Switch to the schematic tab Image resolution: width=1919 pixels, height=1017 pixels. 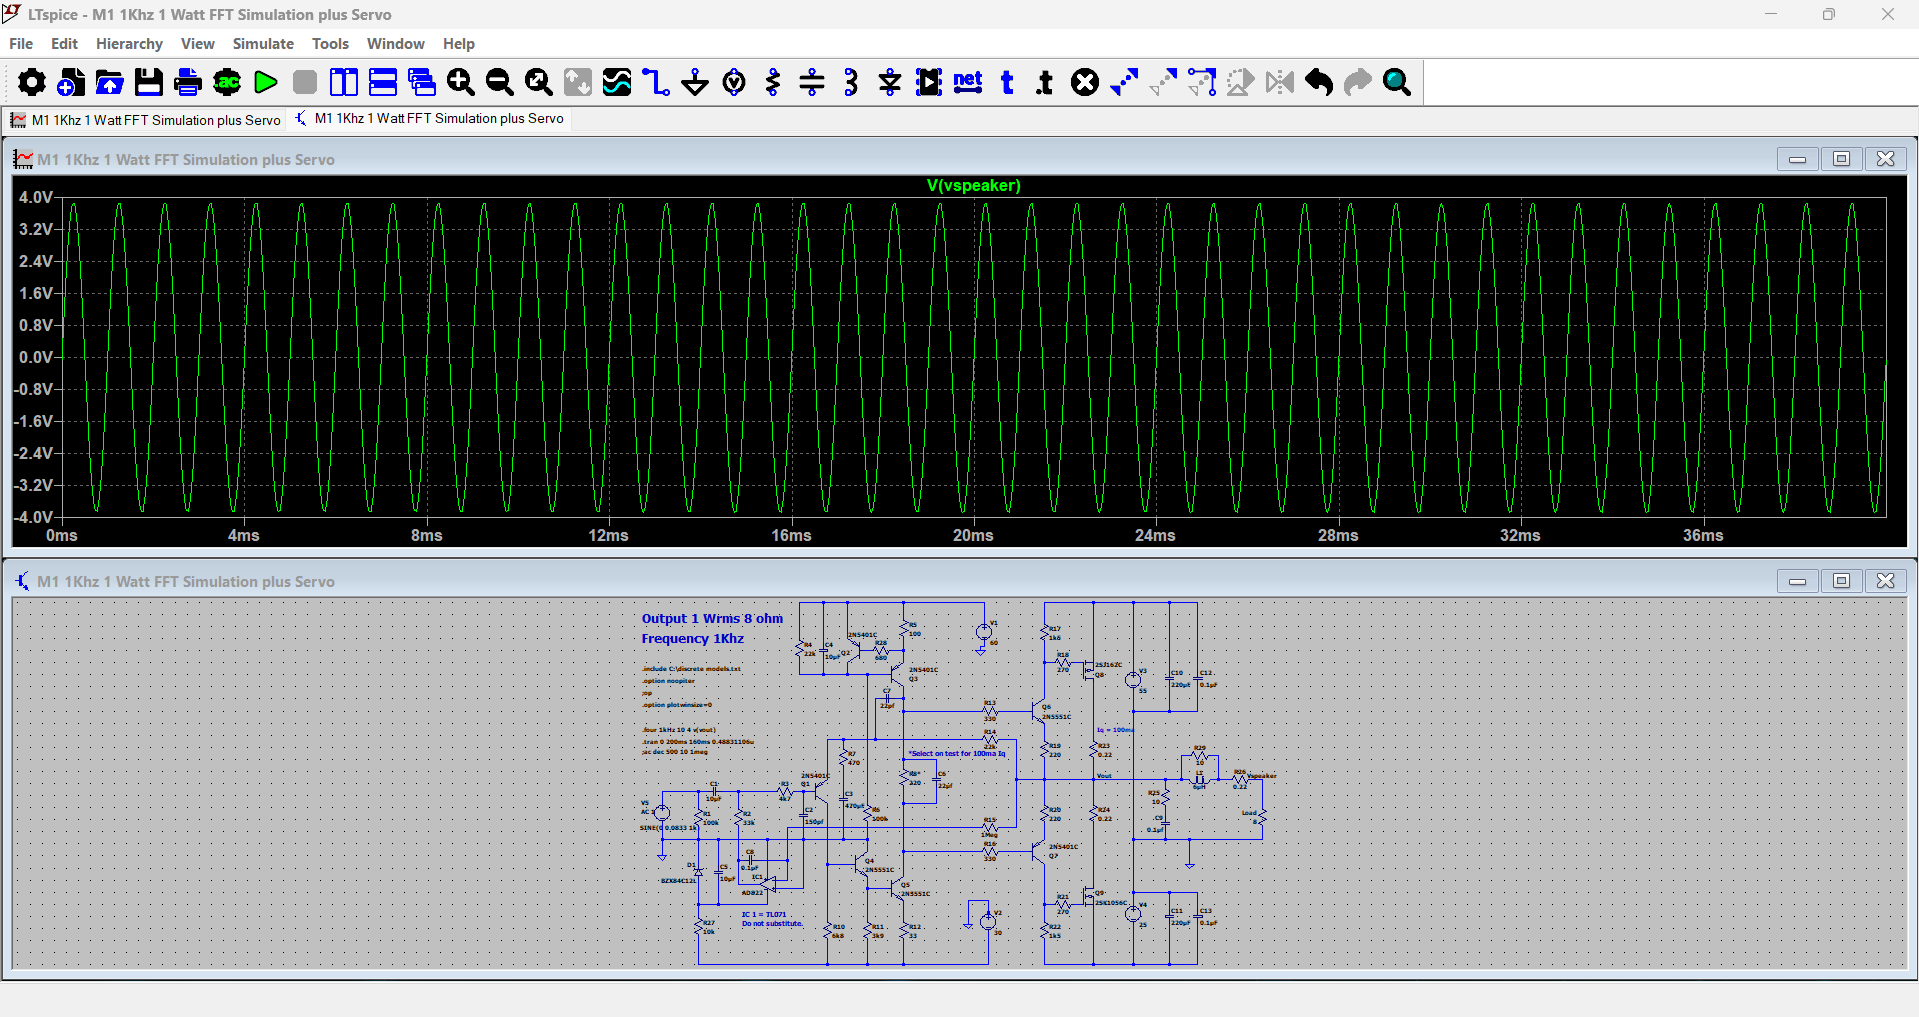pos(429,118)
